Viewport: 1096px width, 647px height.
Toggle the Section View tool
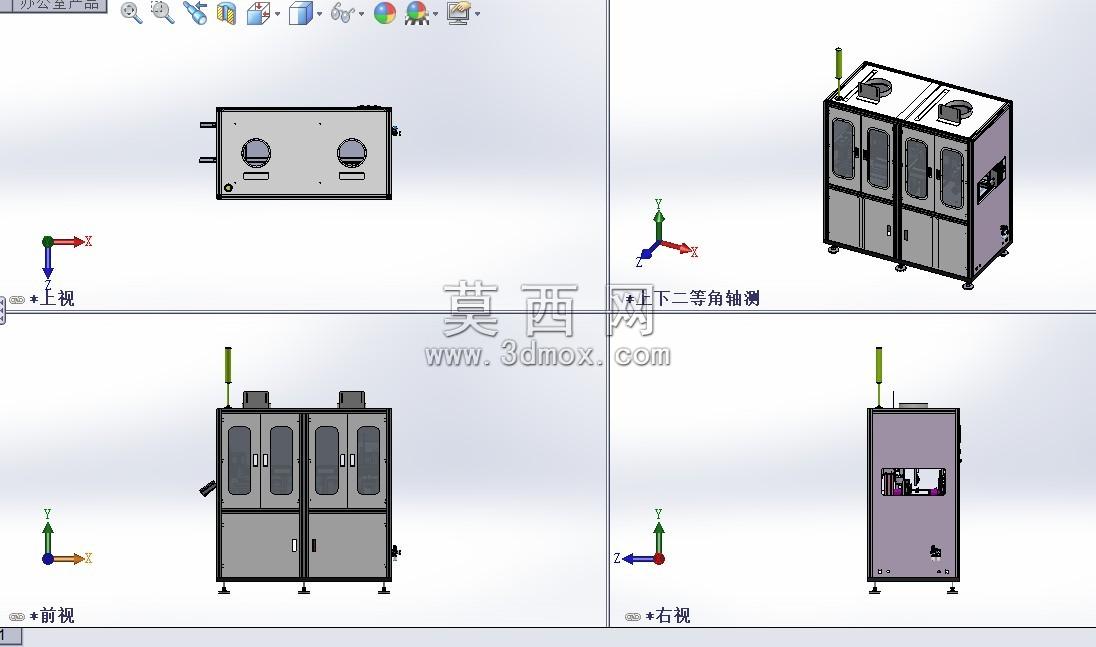click(x=226, y=13)
